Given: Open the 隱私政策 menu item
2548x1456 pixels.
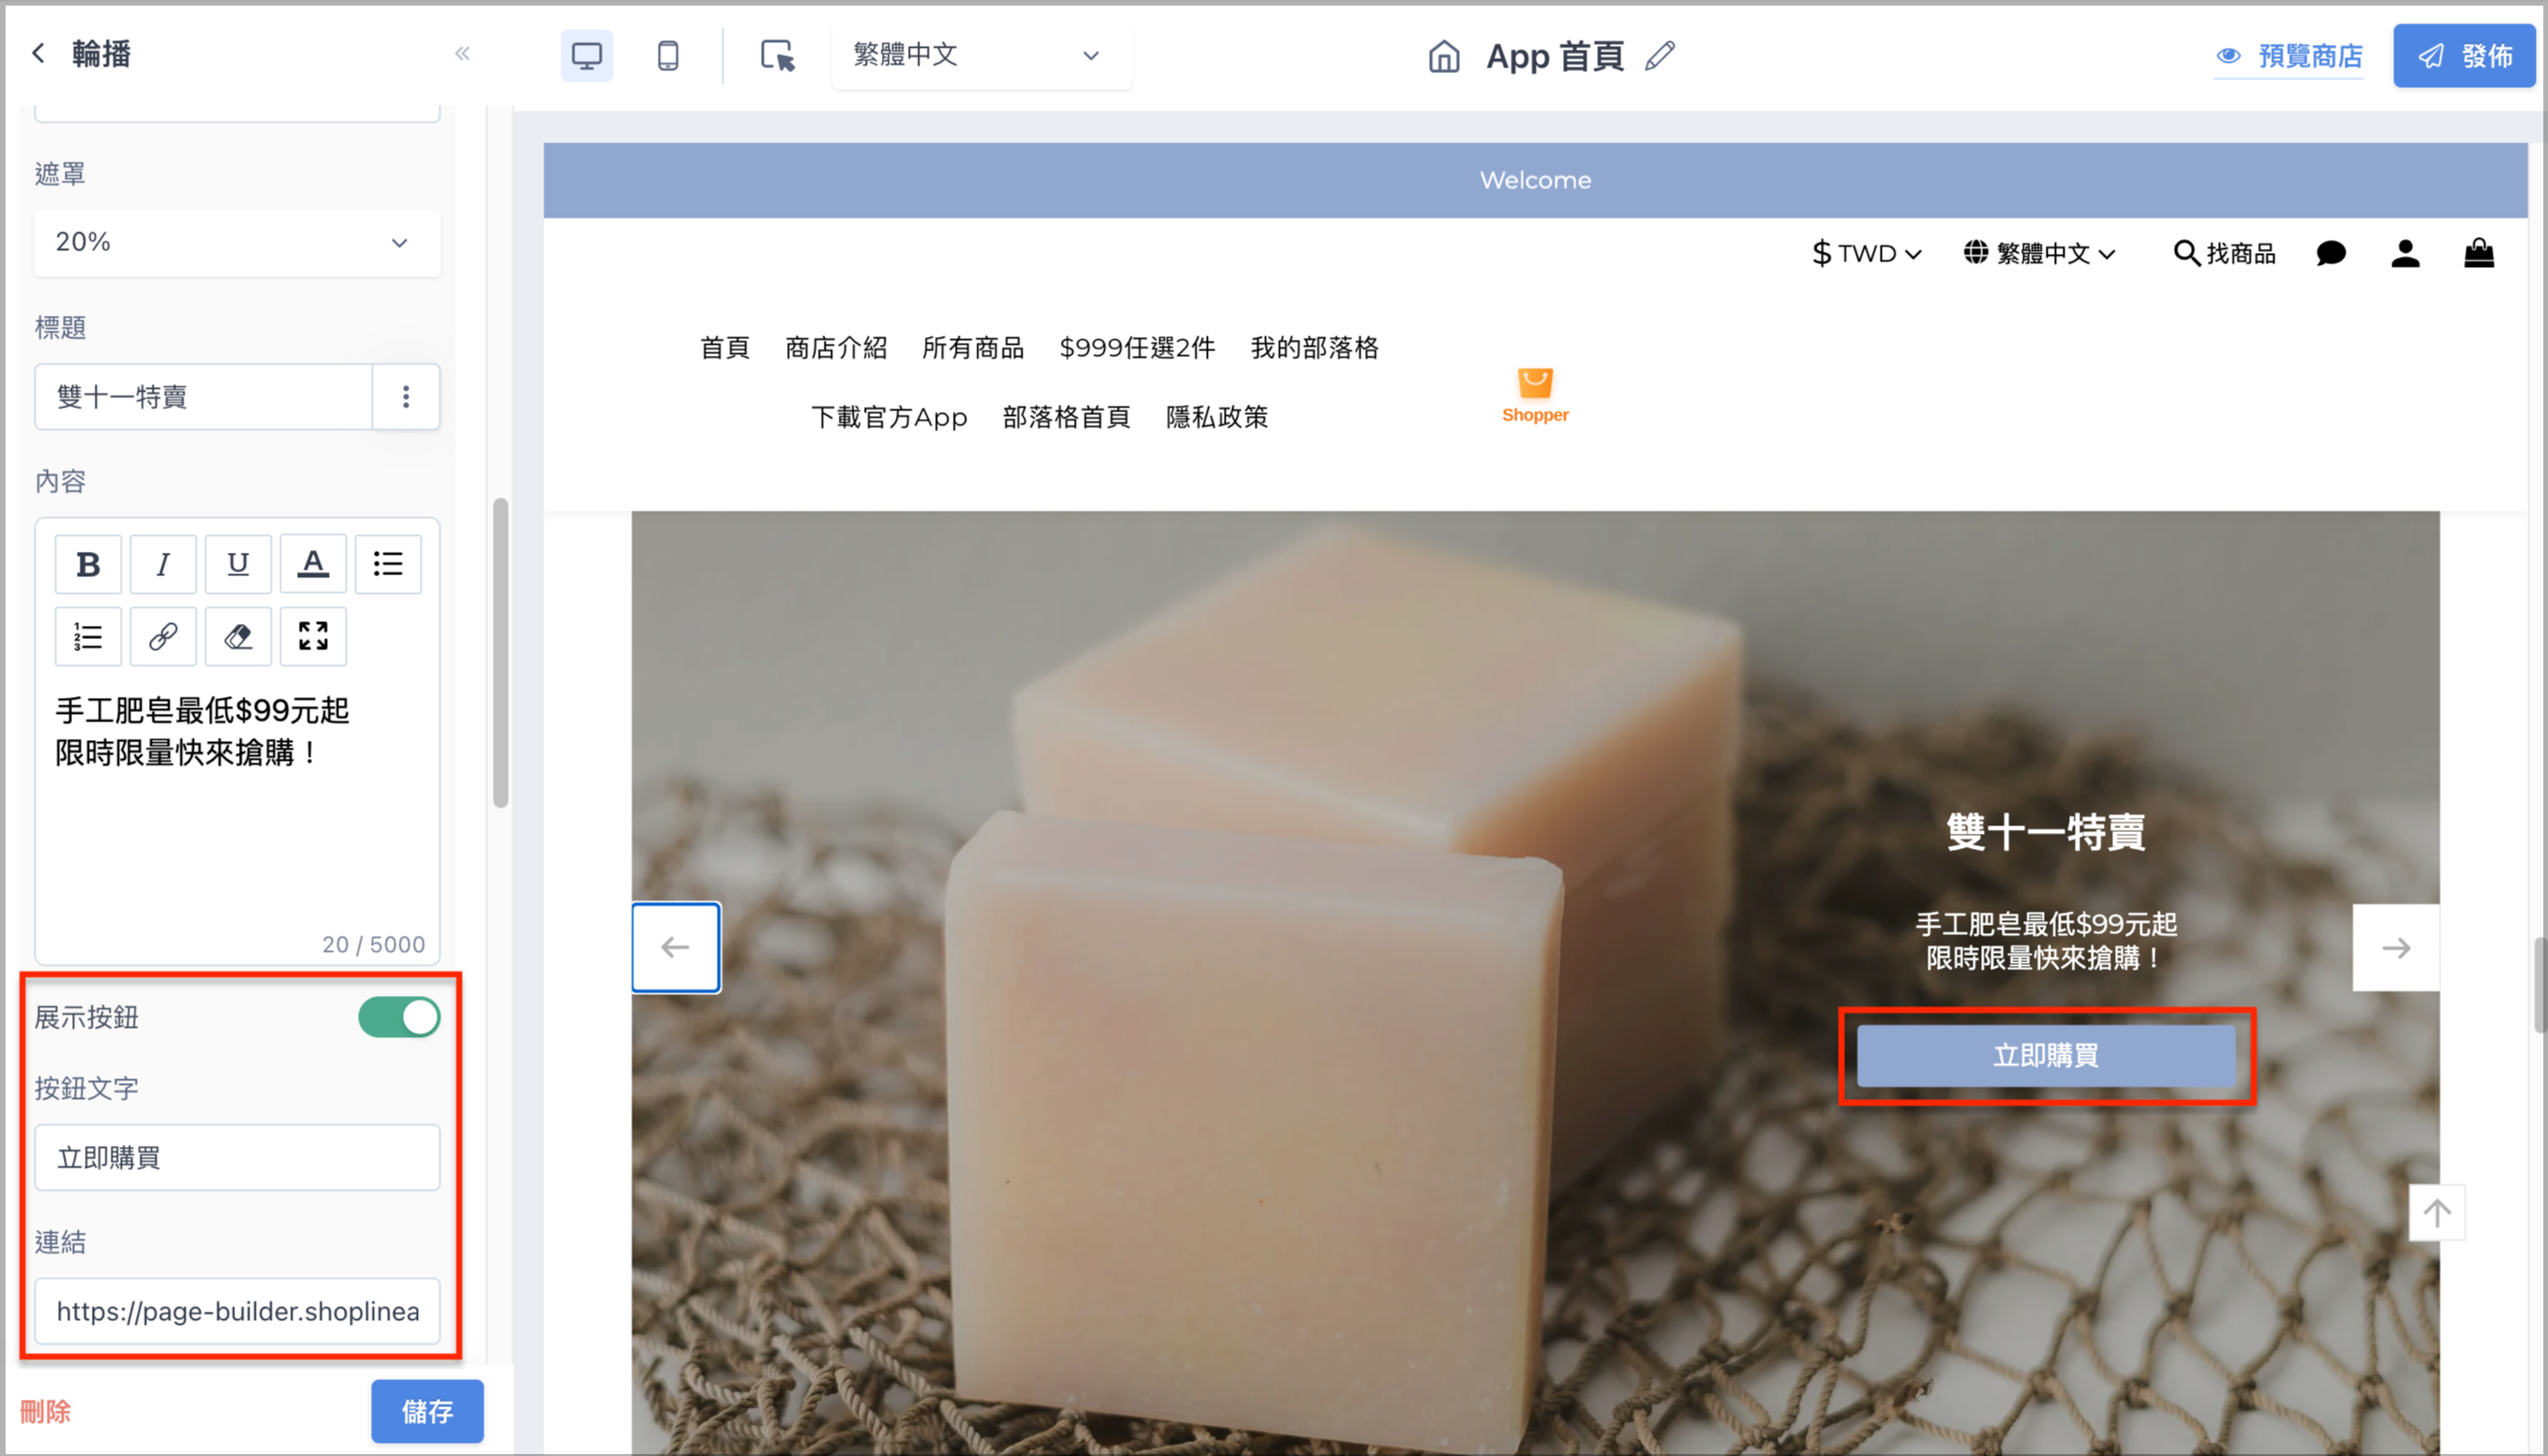Looking at the screenshot, I should 1217,417.
